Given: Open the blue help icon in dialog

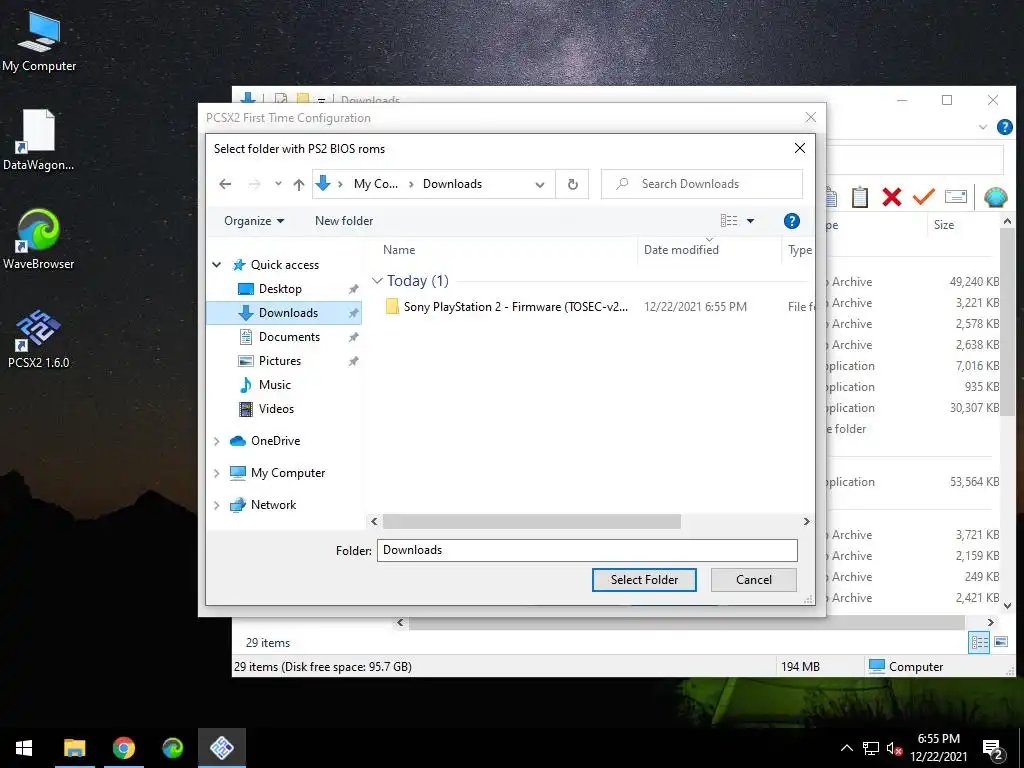Looking at the screenshot, I should (792, 221).
